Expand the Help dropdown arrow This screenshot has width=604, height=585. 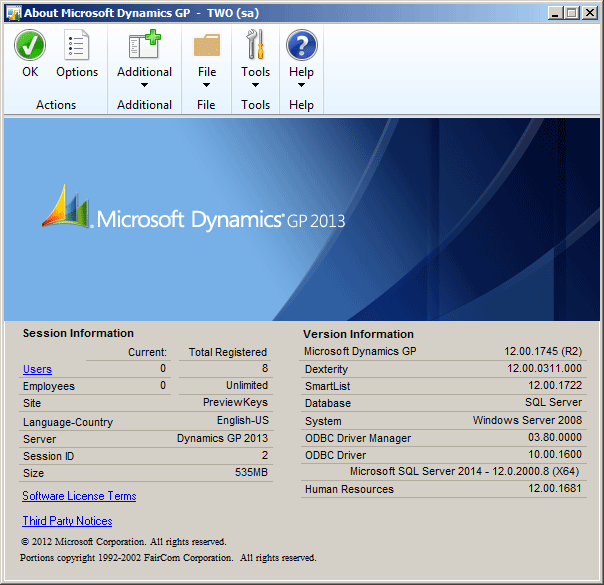[301, 85]
